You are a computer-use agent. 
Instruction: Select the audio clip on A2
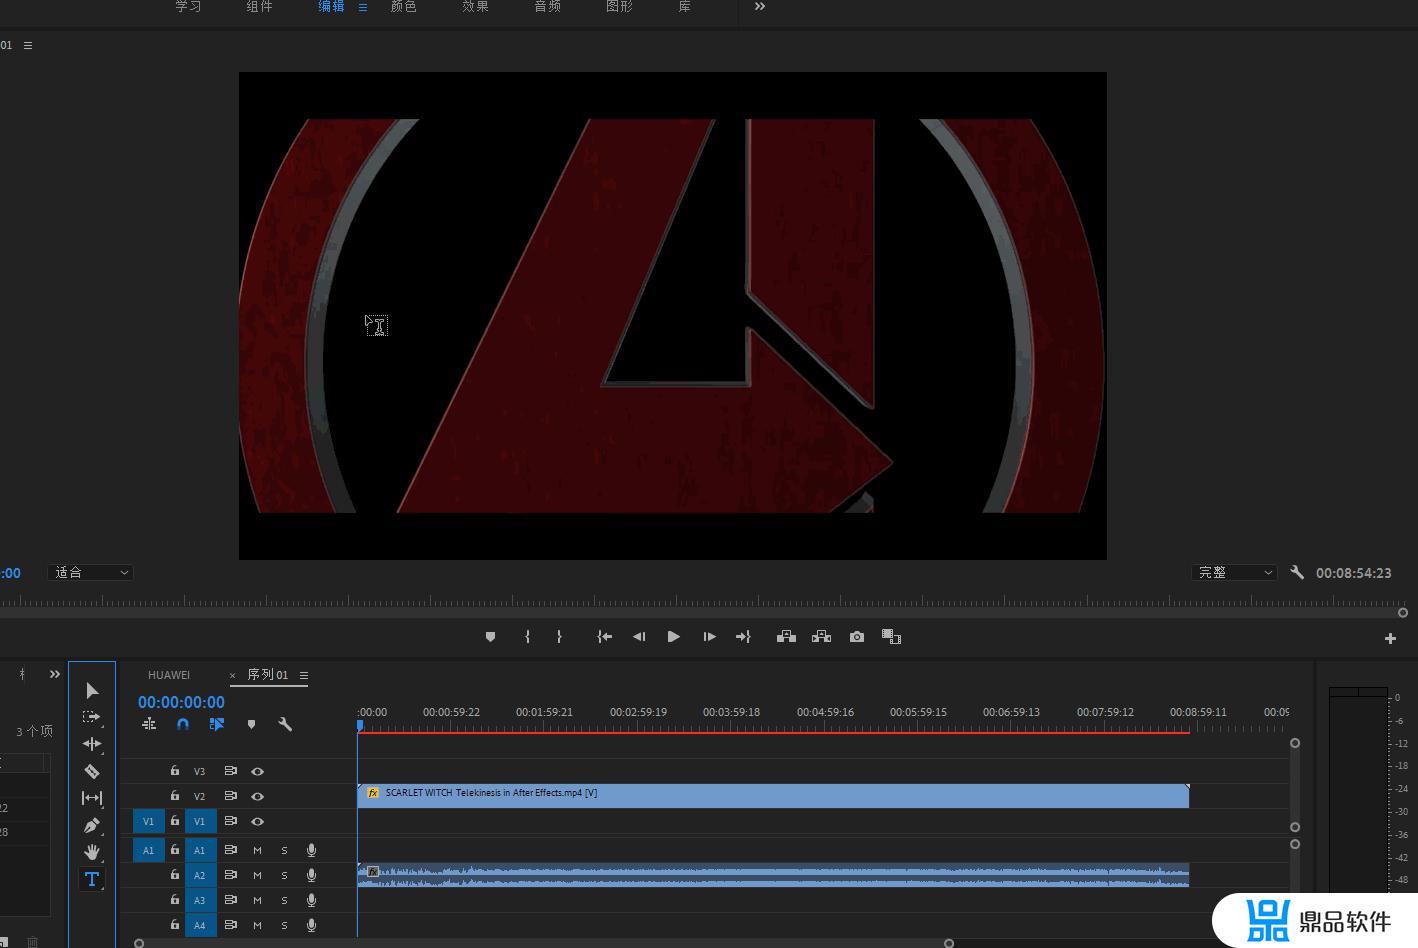click(x=773, y=875)
